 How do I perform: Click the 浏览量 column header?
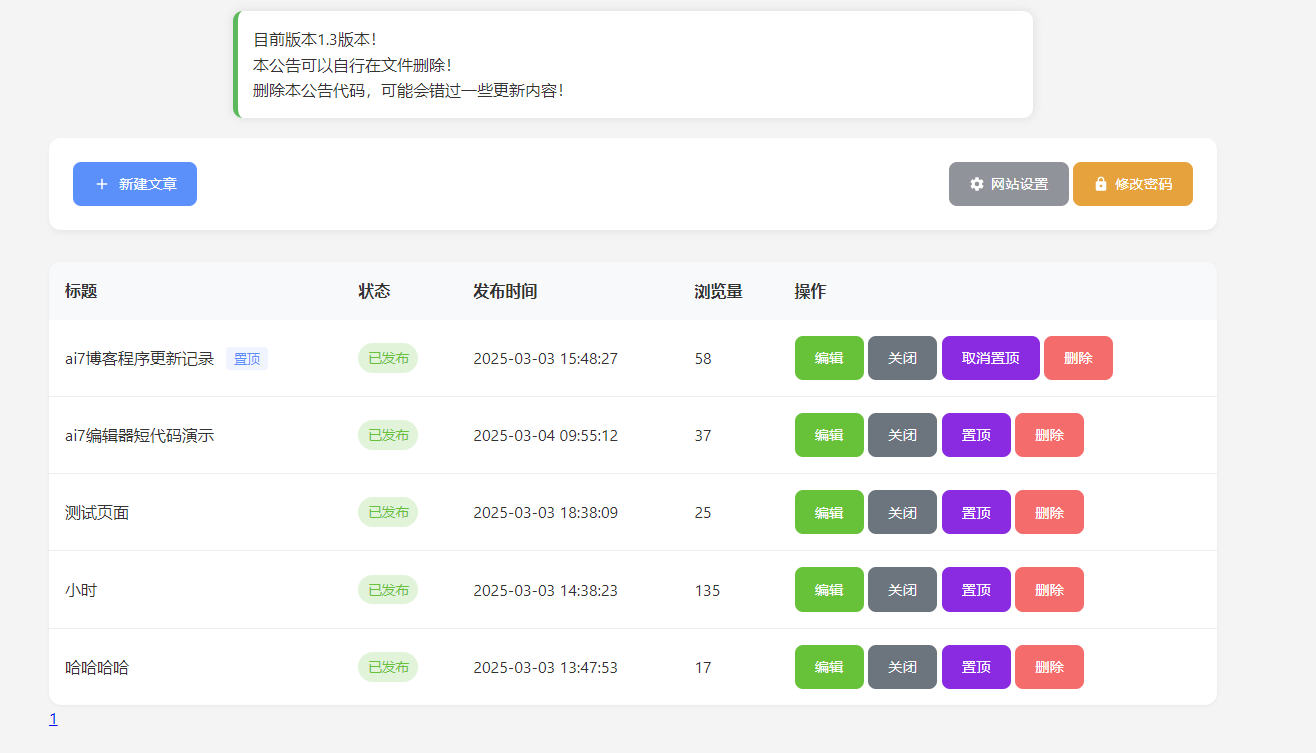pos(718,291)
